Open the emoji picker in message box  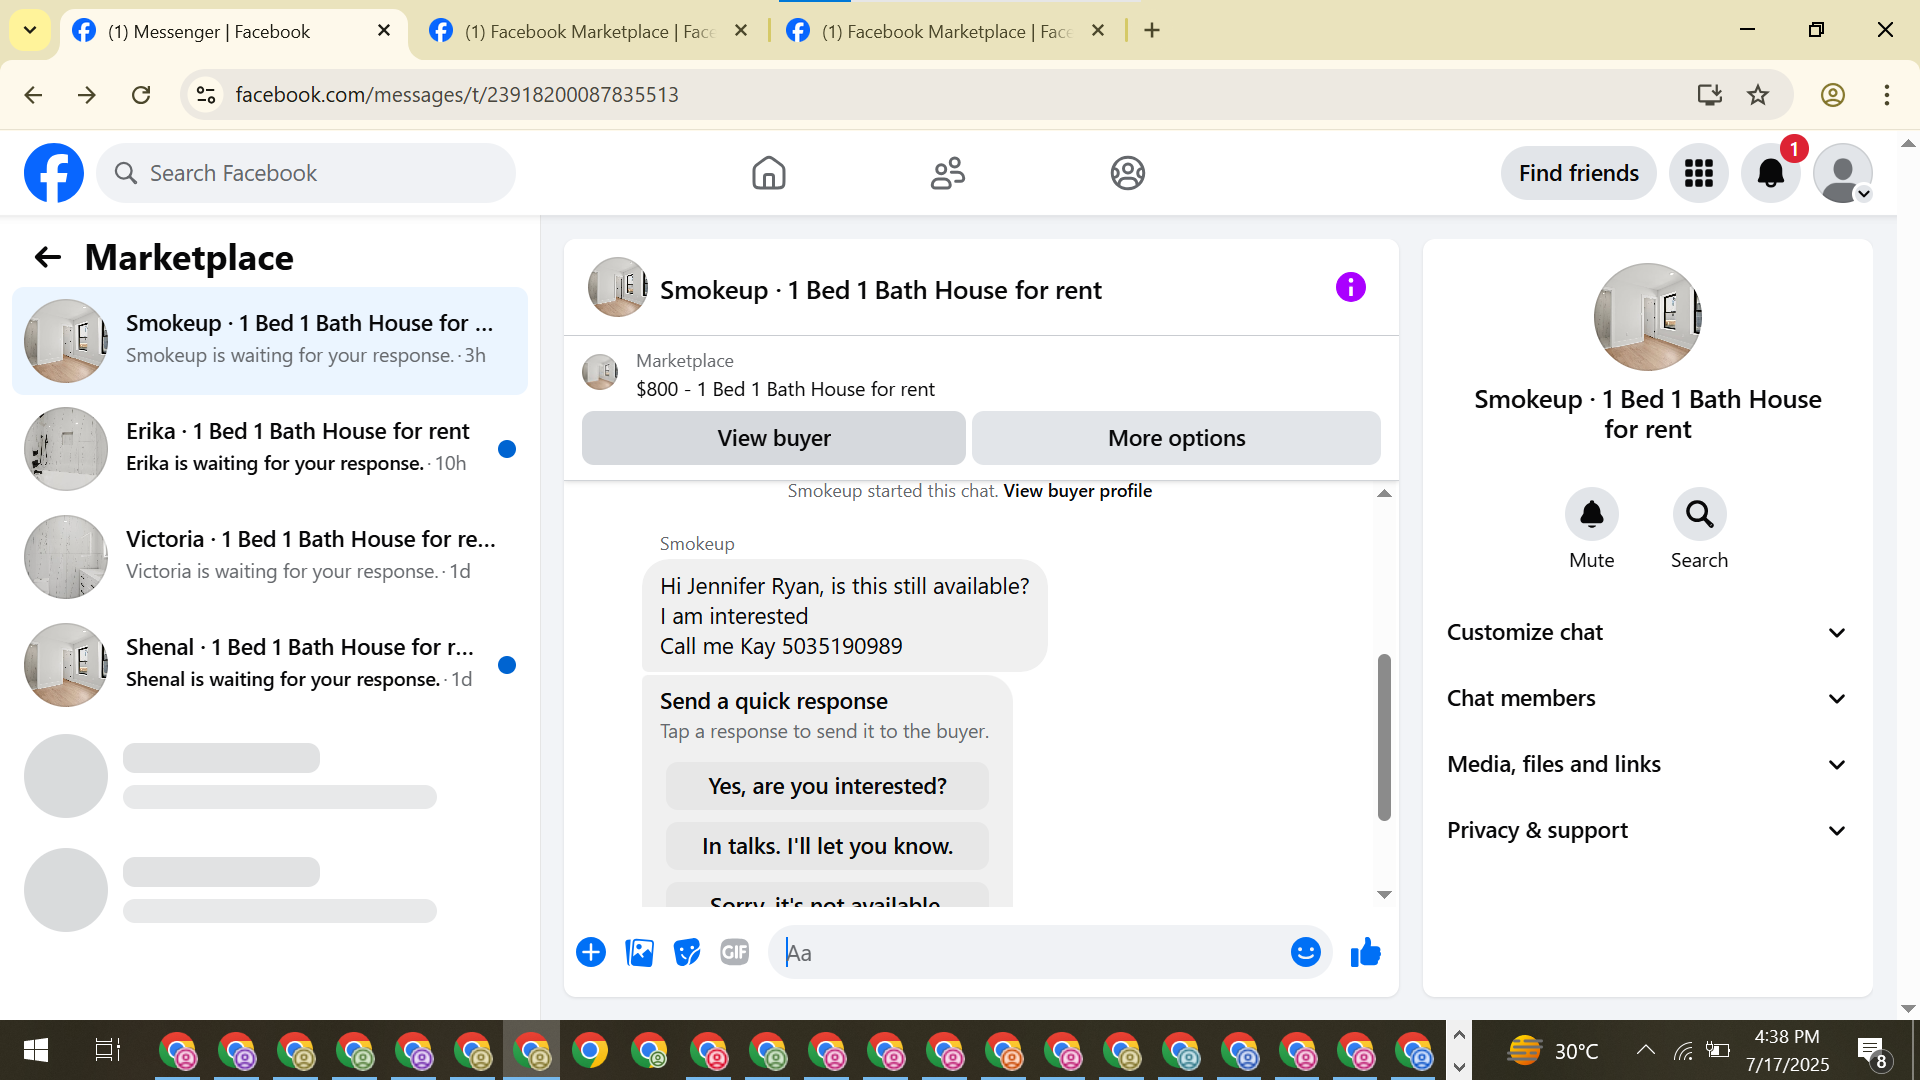tap(1305, 953)
